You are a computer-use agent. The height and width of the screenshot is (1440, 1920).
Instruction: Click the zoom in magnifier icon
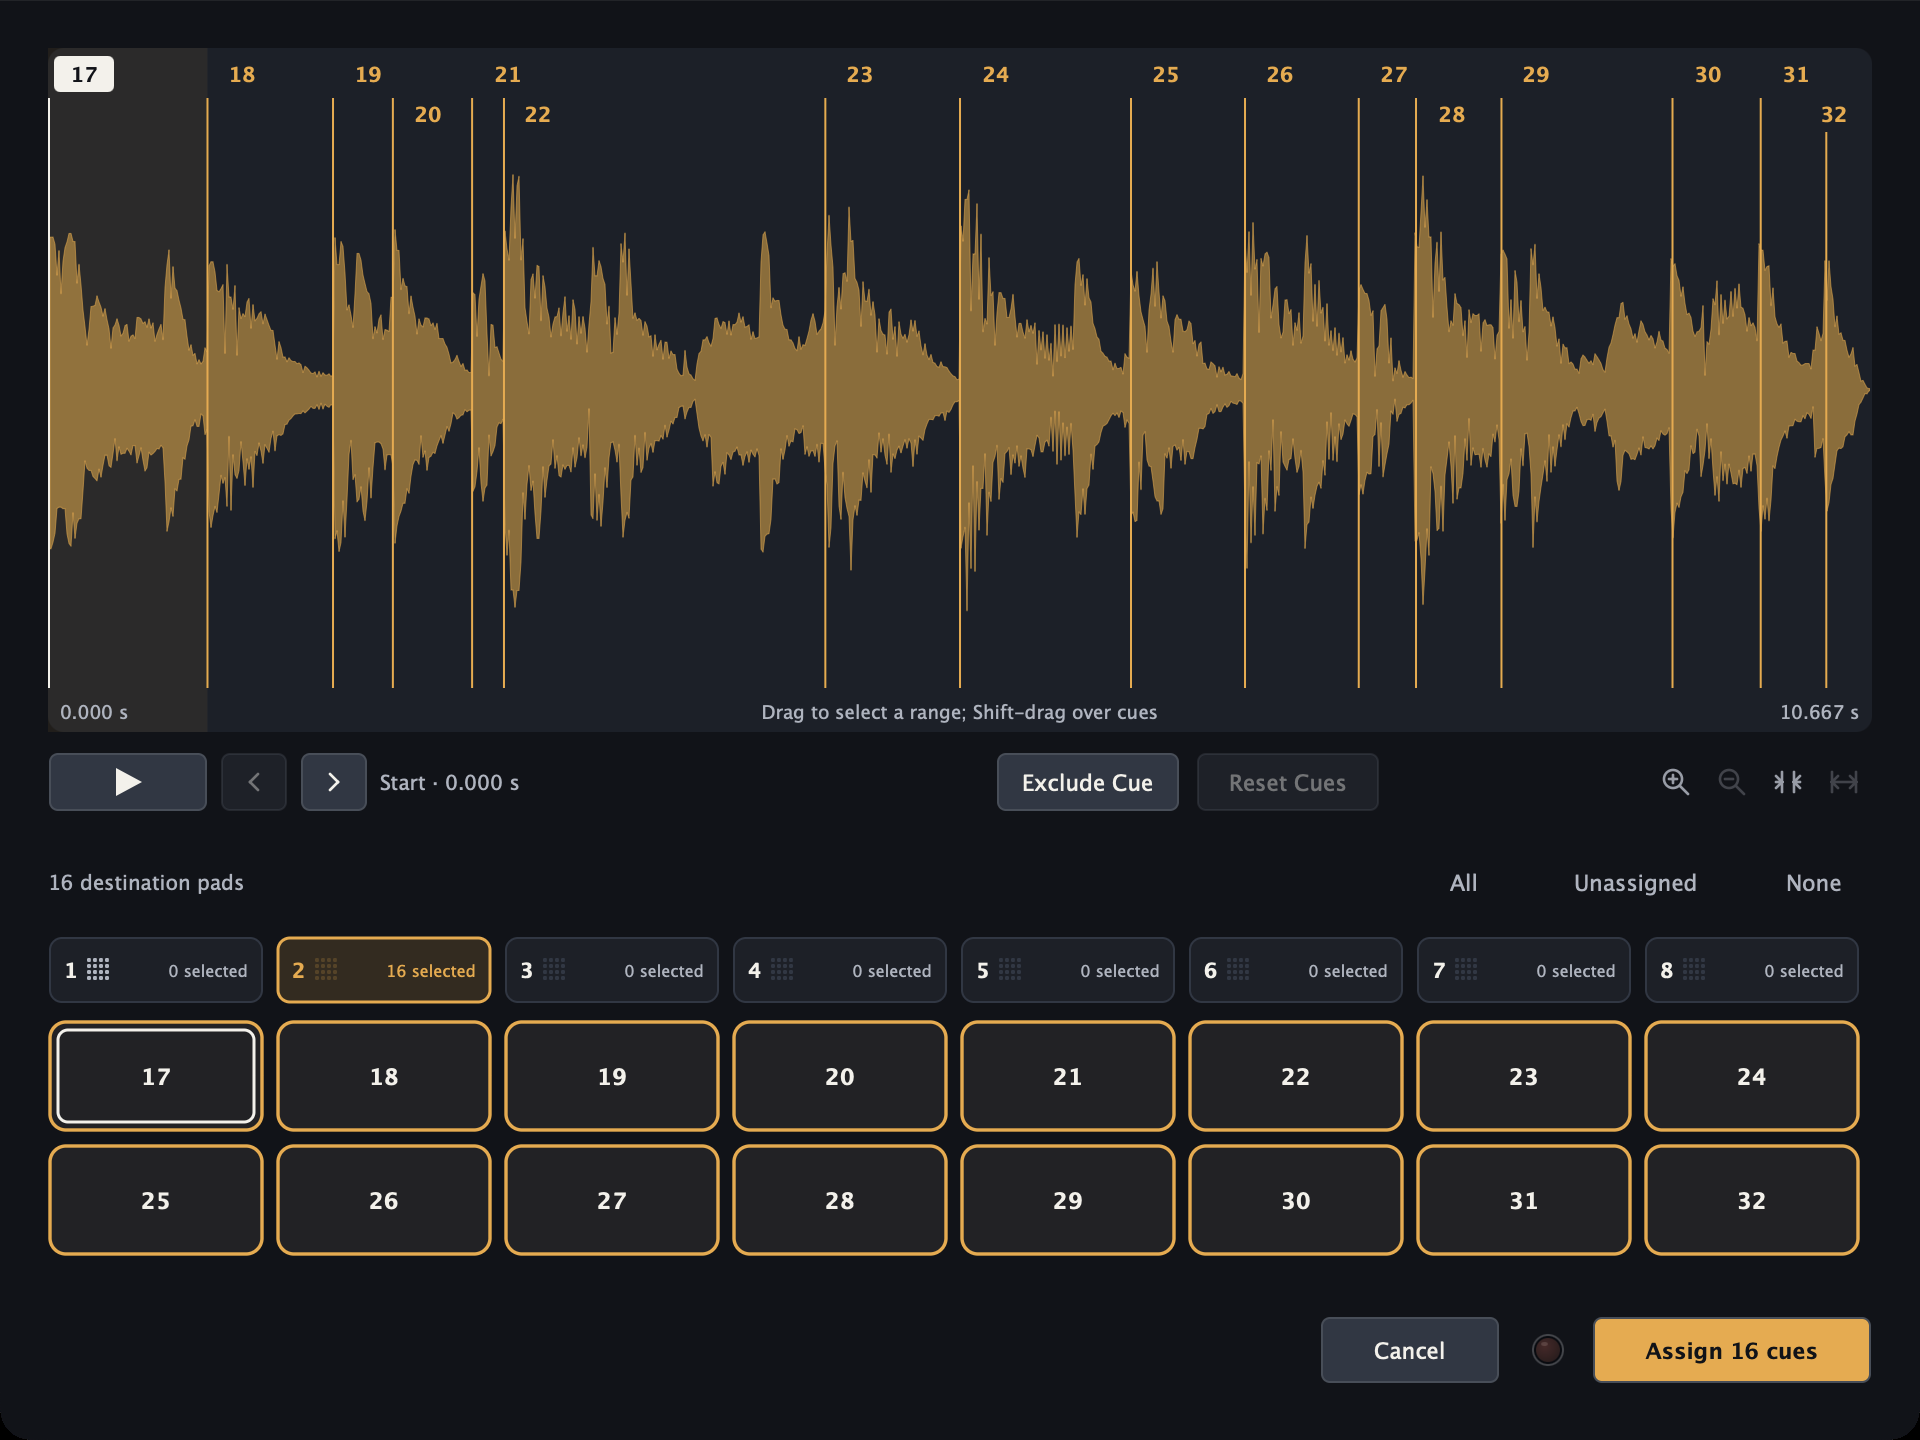coord(1676,782)
